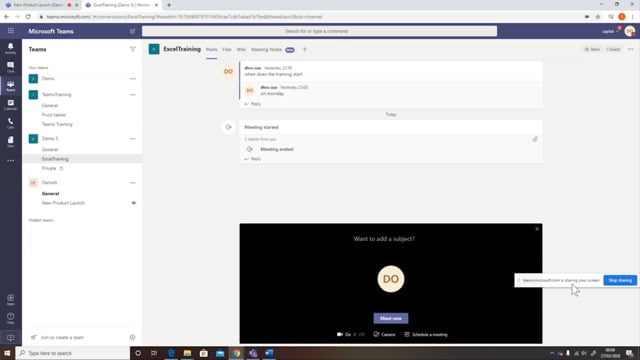This screenshot has height=360, width=640.
Task: Open more options for TeamsTraining team
Action: [133, 94]
